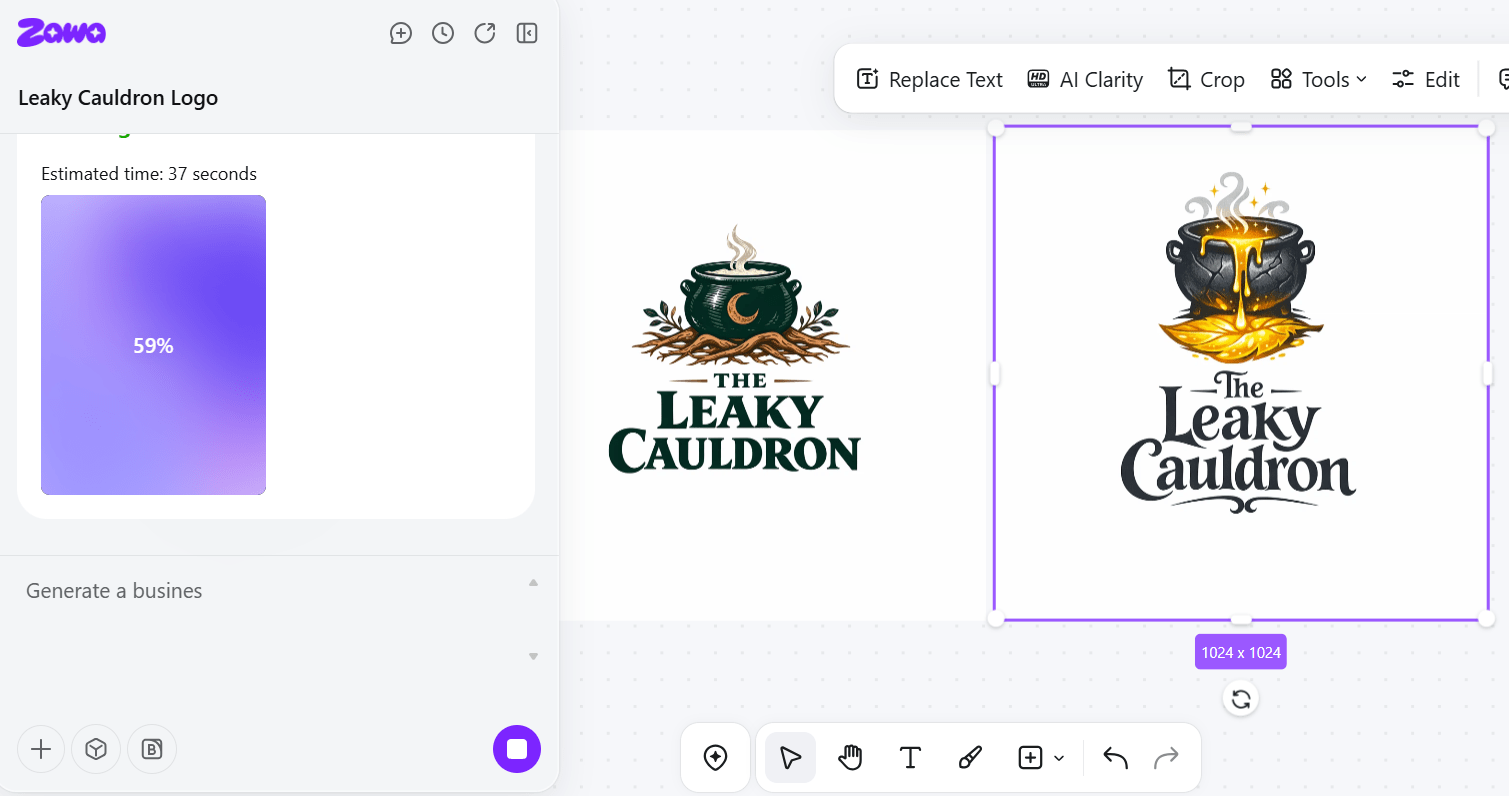This screenshot has width=1509, height=796.
Task: Undo the last action
Action: point(1115,758)
